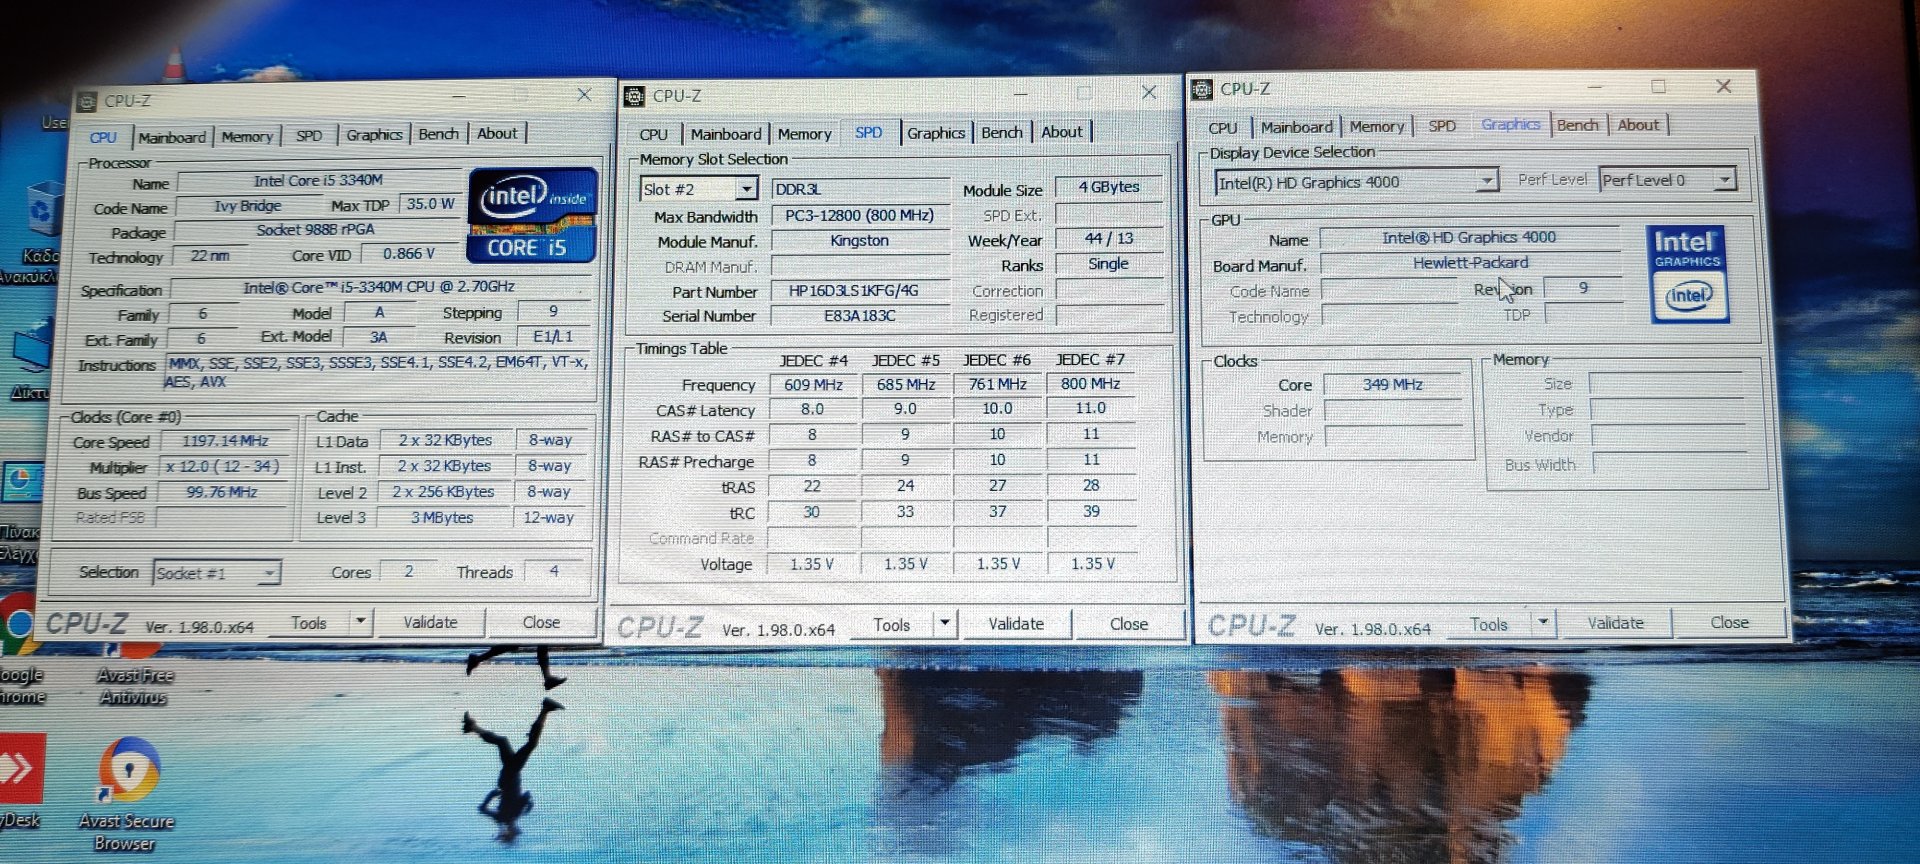Click Validate in left CPU-Z window
Screen dimensions: 1920x864
pyautogui.click(x=430, y=622)
